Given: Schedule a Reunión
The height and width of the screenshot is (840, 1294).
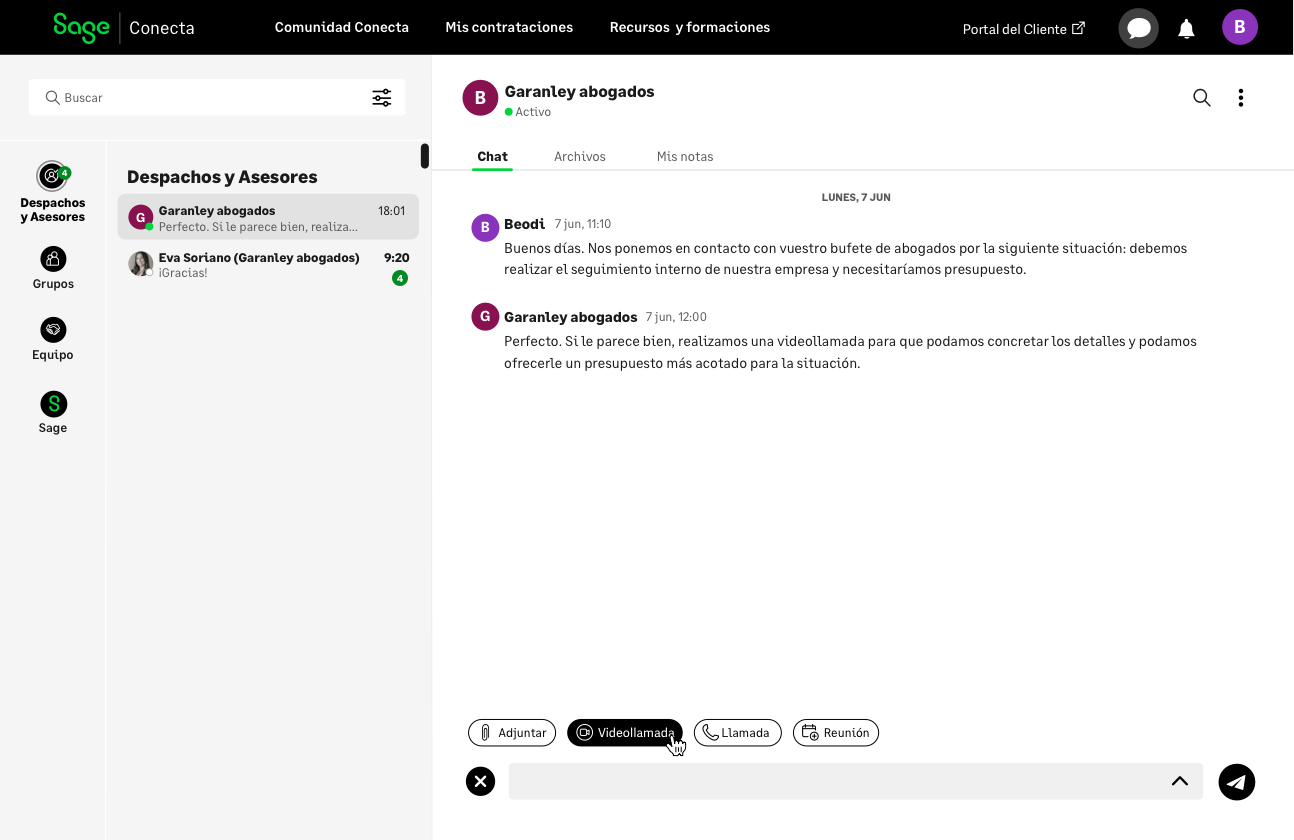Looking at the screenshot, I should 836,733.
